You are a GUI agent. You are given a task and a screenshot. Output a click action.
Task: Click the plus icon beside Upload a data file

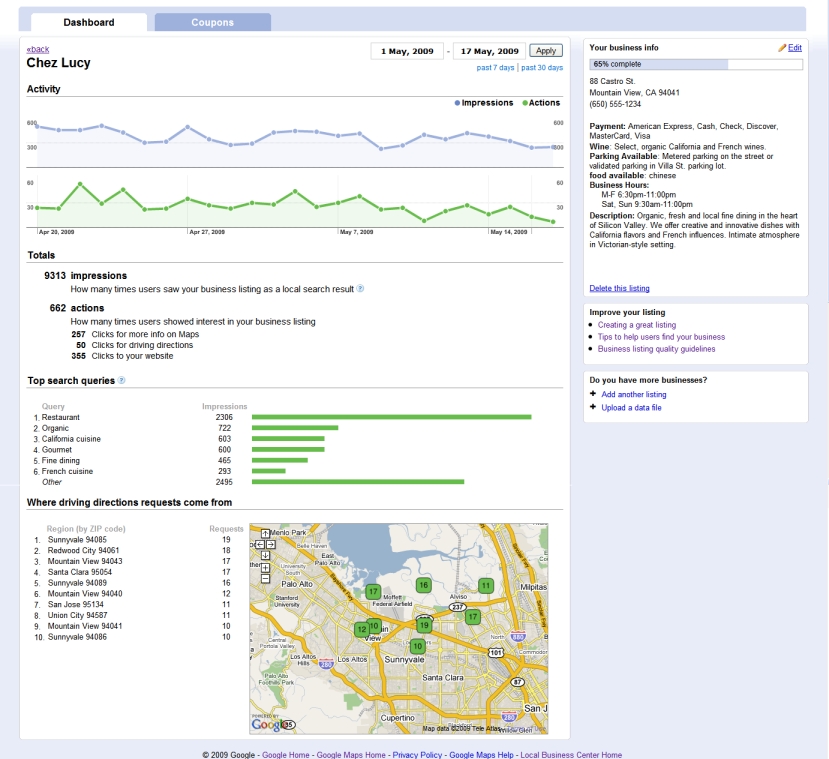coord(593,407)
